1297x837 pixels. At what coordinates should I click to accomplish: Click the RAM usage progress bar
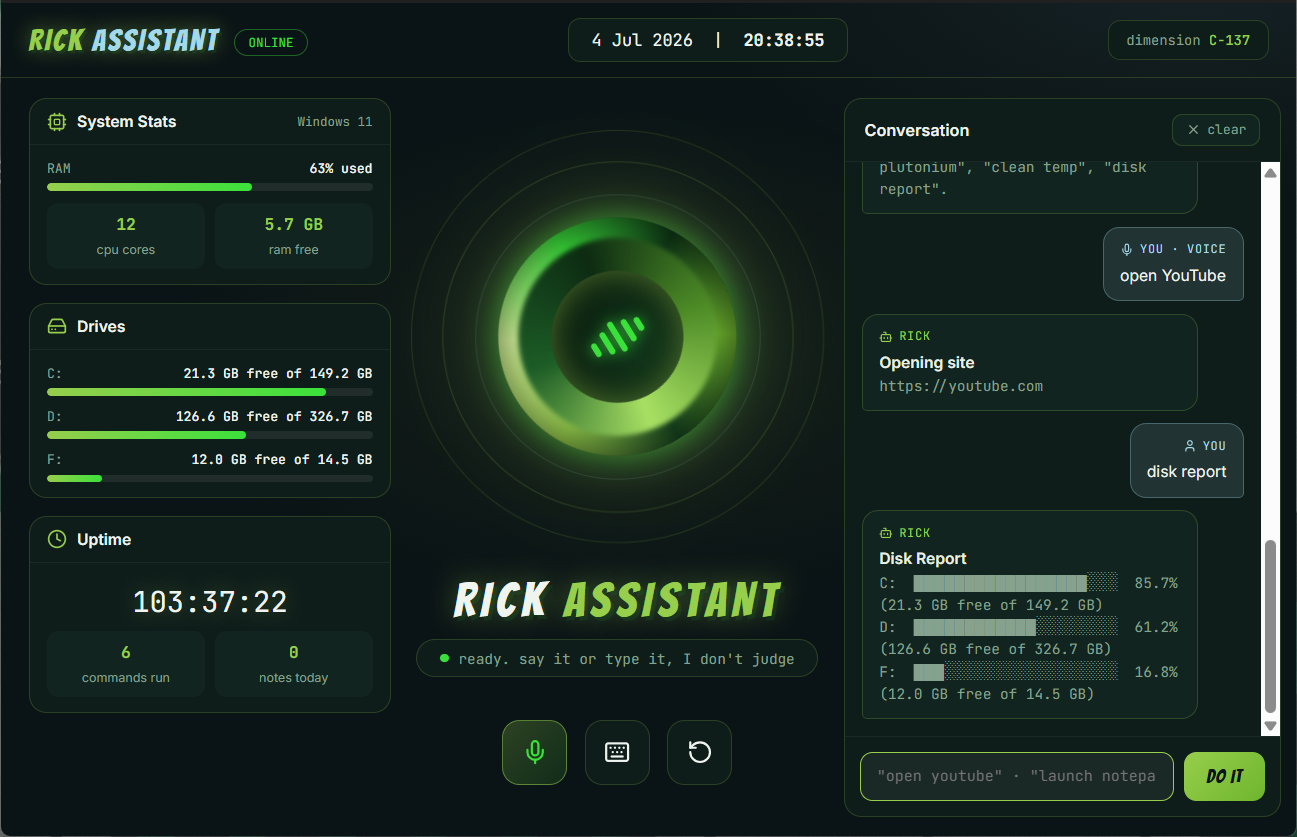pos(210,187)
